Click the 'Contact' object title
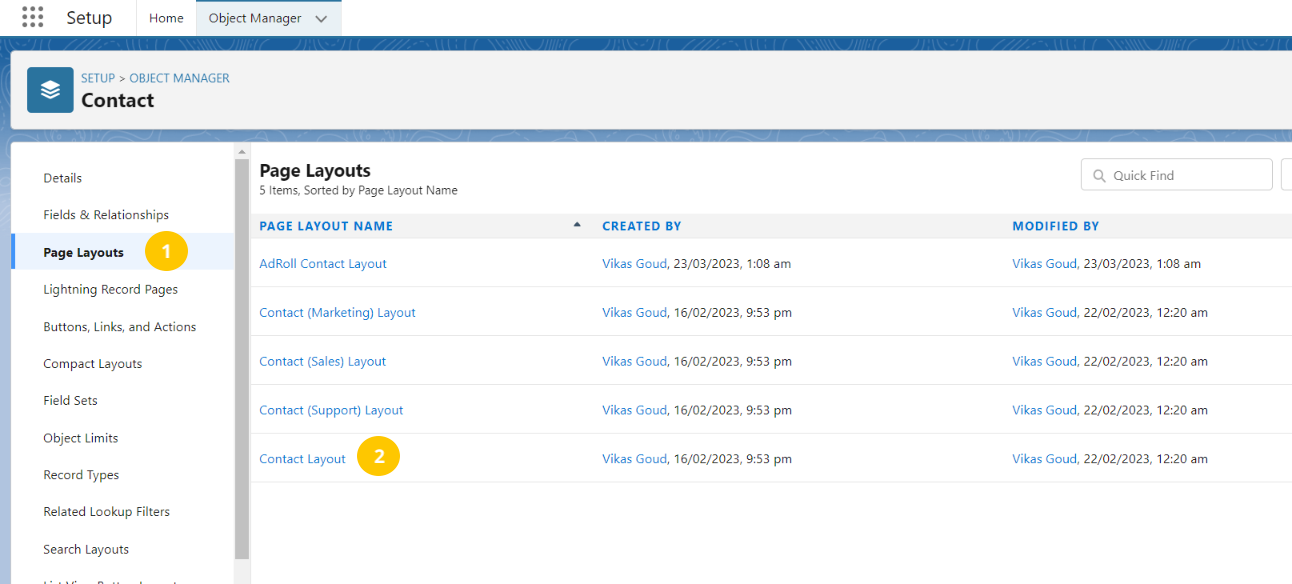Viewport: 1292px width, 584px height. tap(118, 100)
